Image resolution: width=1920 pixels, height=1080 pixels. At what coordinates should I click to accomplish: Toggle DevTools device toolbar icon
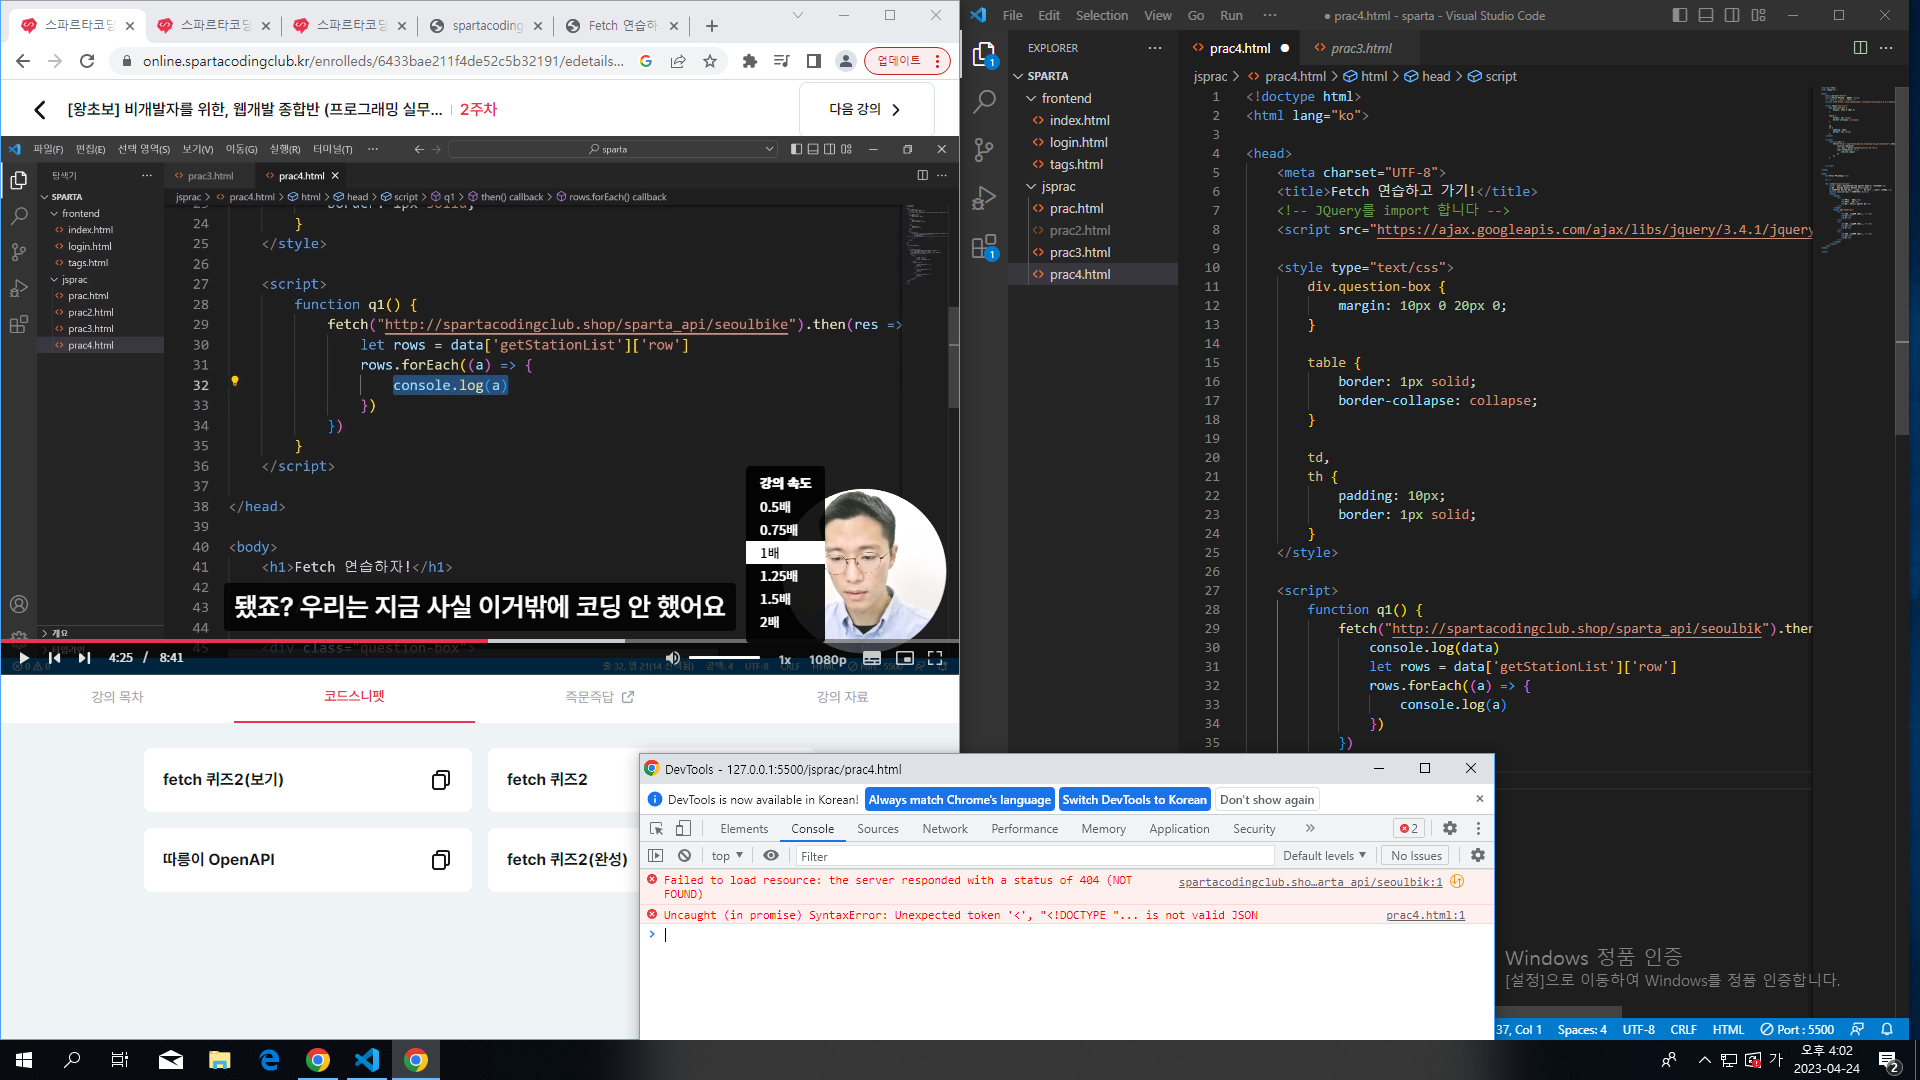point(683,829)
